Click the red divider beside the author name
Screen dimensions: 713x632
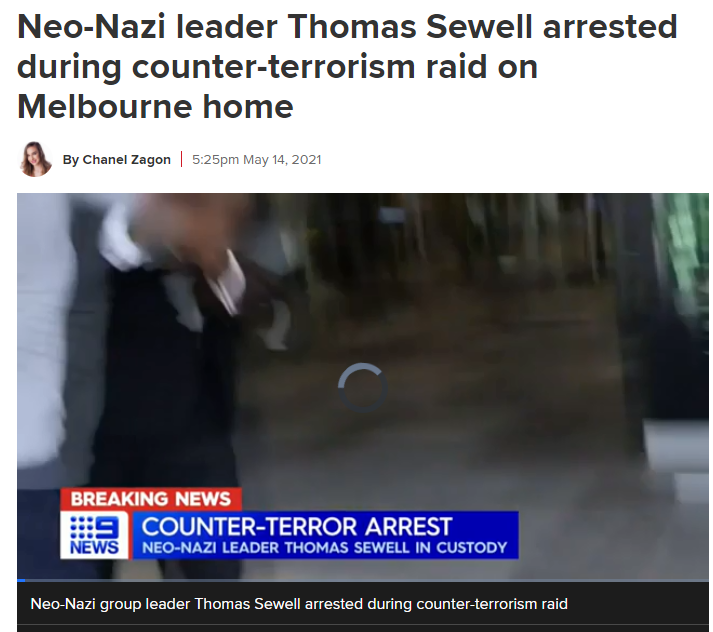click(x=181, y=160)
